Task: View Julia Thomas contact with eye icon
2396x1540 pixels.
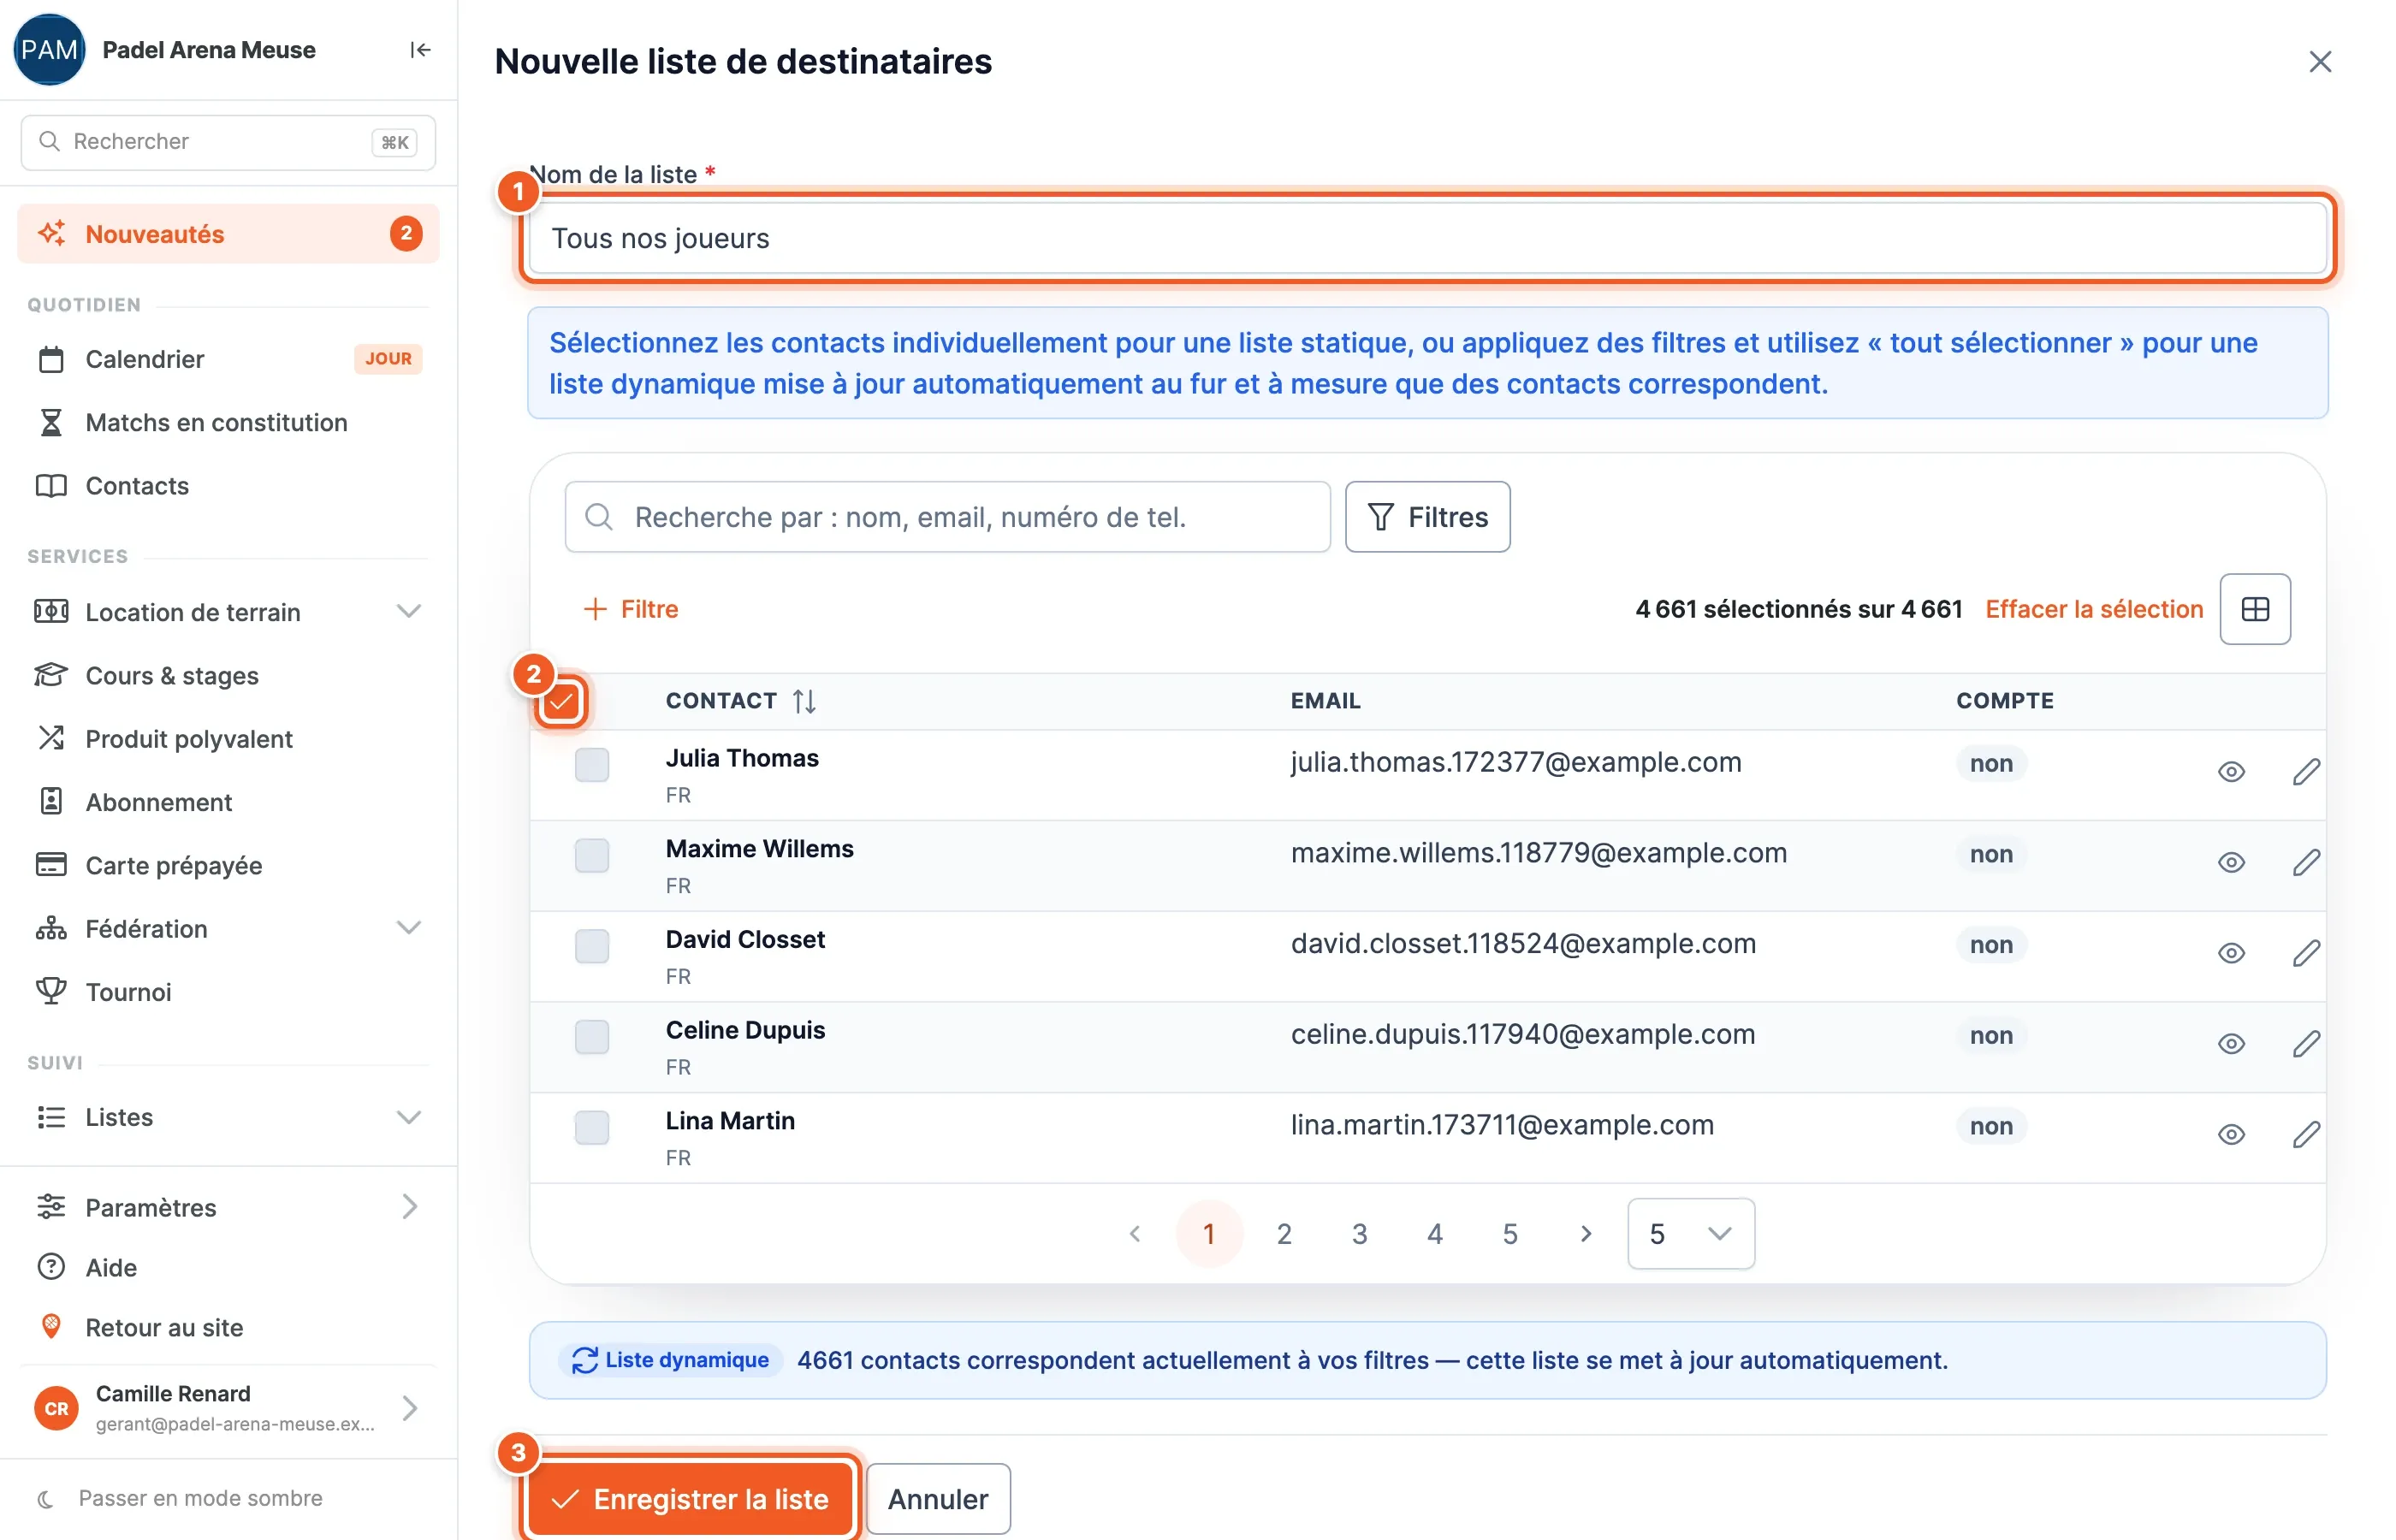Action: tap(2230, 772)
